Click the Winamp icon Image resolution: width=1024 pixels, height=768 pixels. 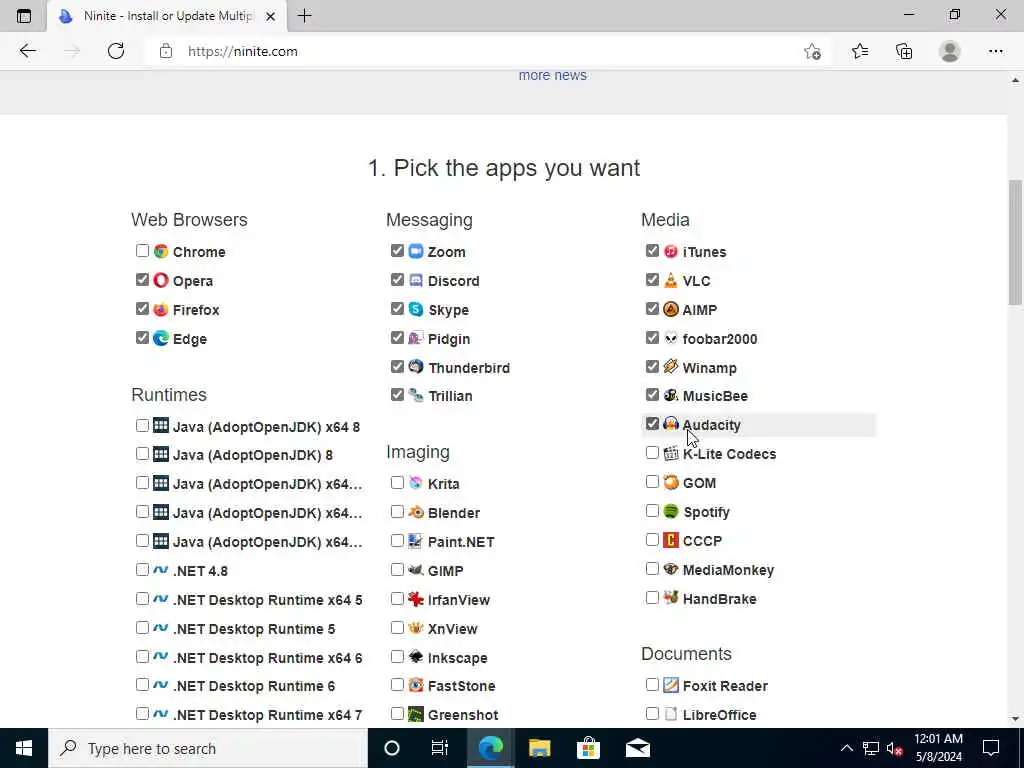pos(671,367)
